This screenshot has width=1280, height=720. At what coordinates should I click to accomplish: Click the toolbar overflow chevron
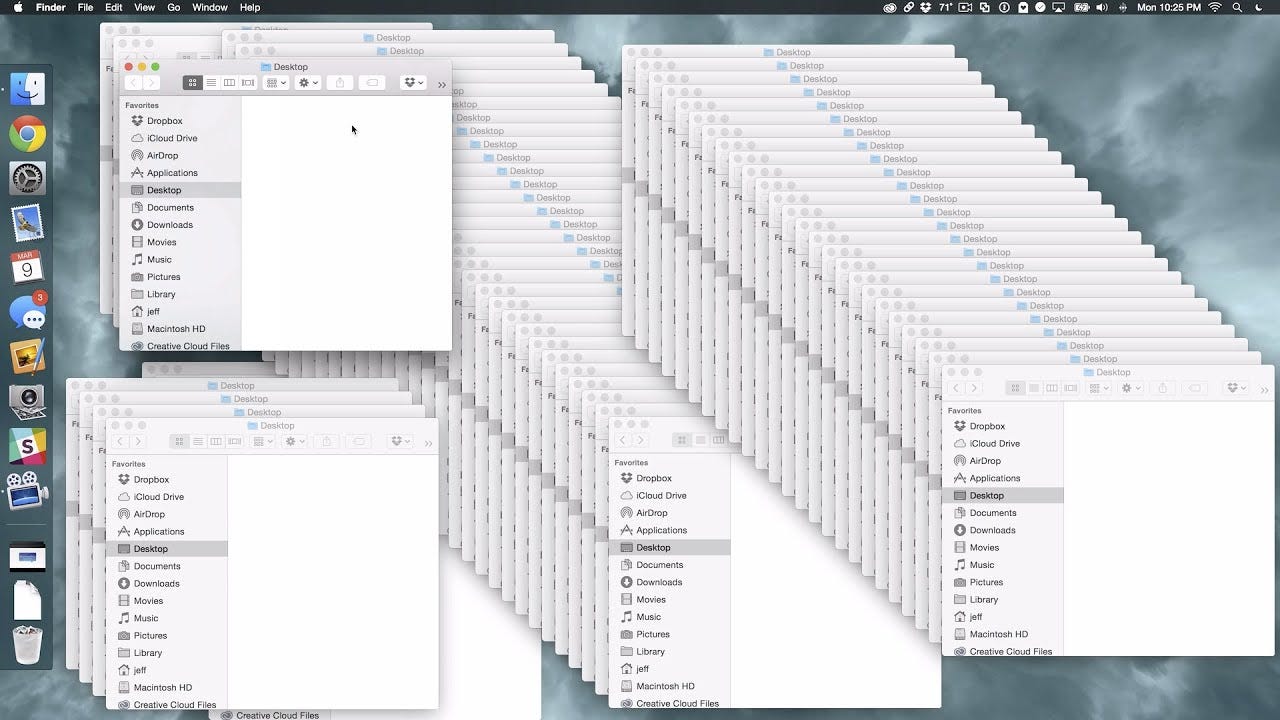442,82
